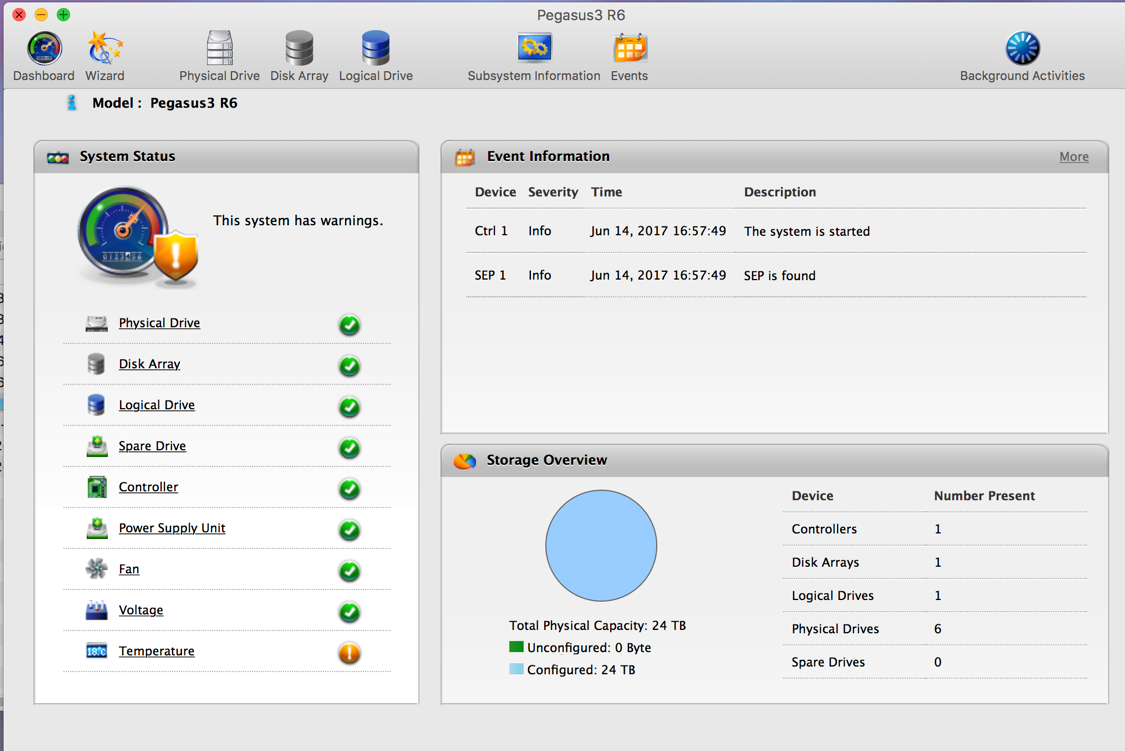Click the Configured light blue legend swatch
The width and height of the screenshot is (1125, 751).
click(516, 669)
